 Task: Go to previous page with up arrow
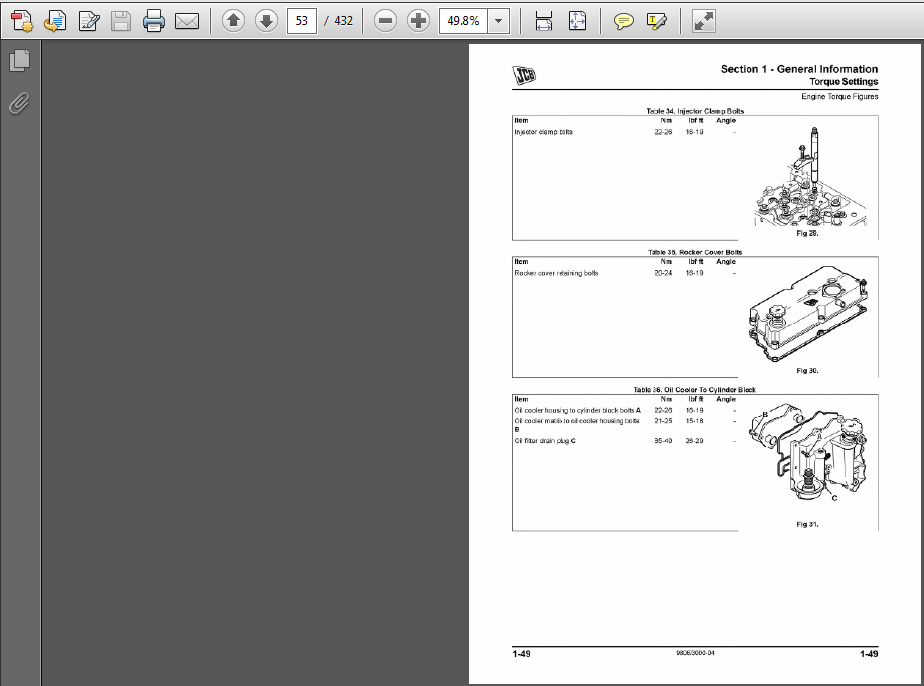click(233, 21)
